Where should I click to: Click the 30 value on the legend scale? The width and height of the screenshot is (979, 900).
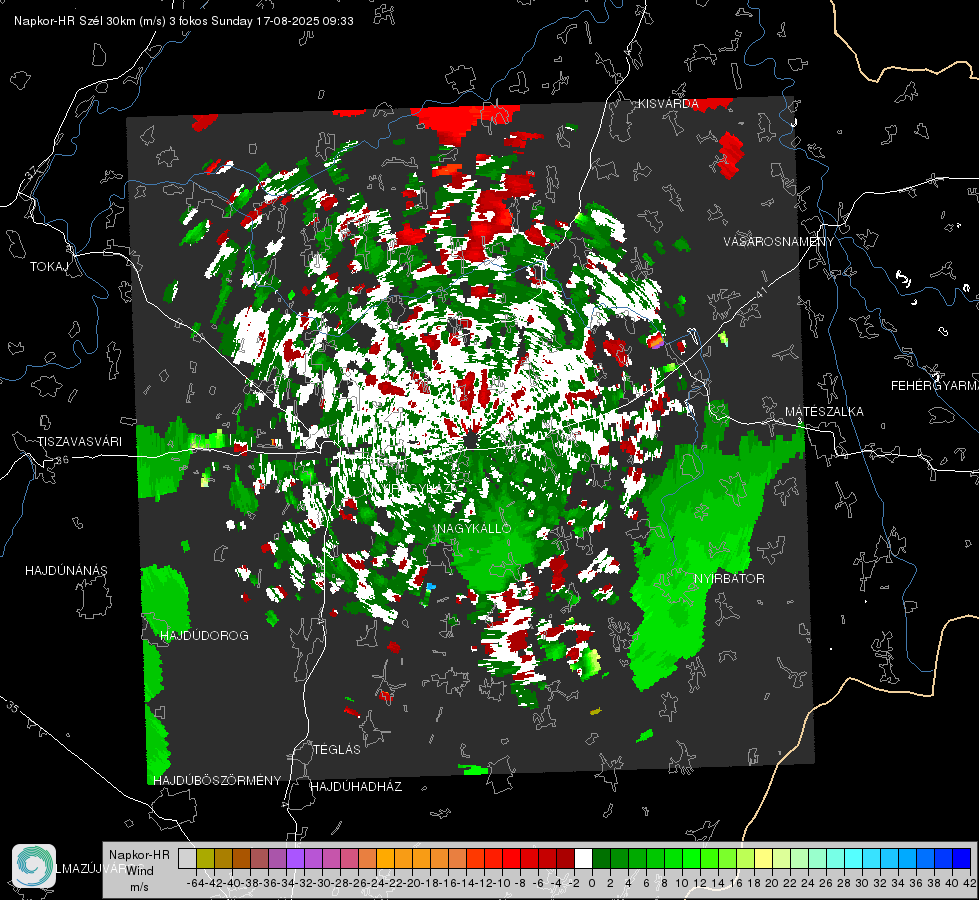(x=862, y=883)
